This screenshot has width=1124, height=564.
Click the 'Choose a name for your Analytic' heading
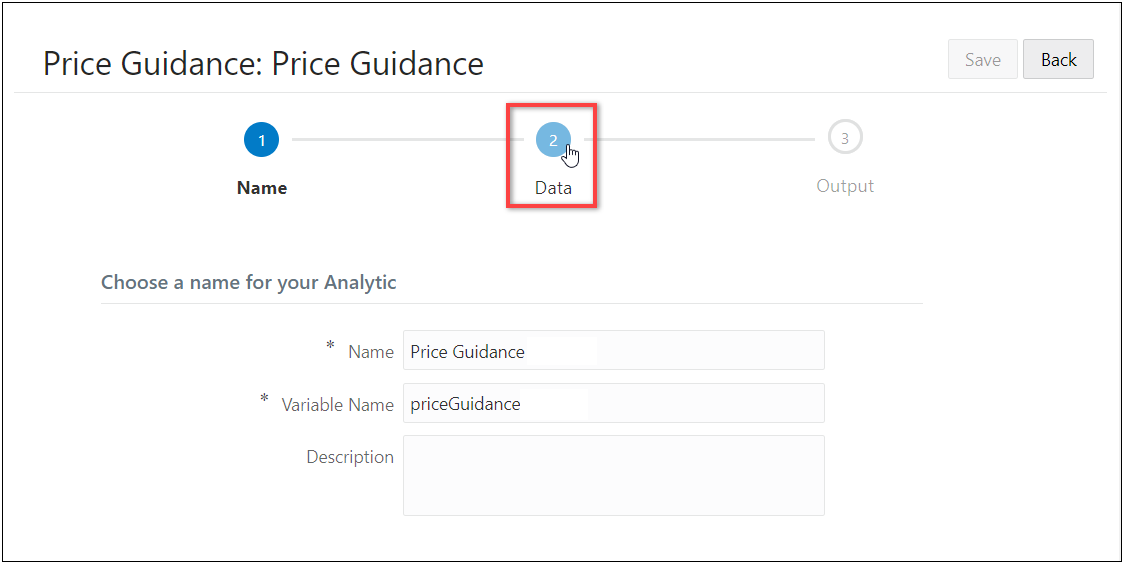click(249, 282)
